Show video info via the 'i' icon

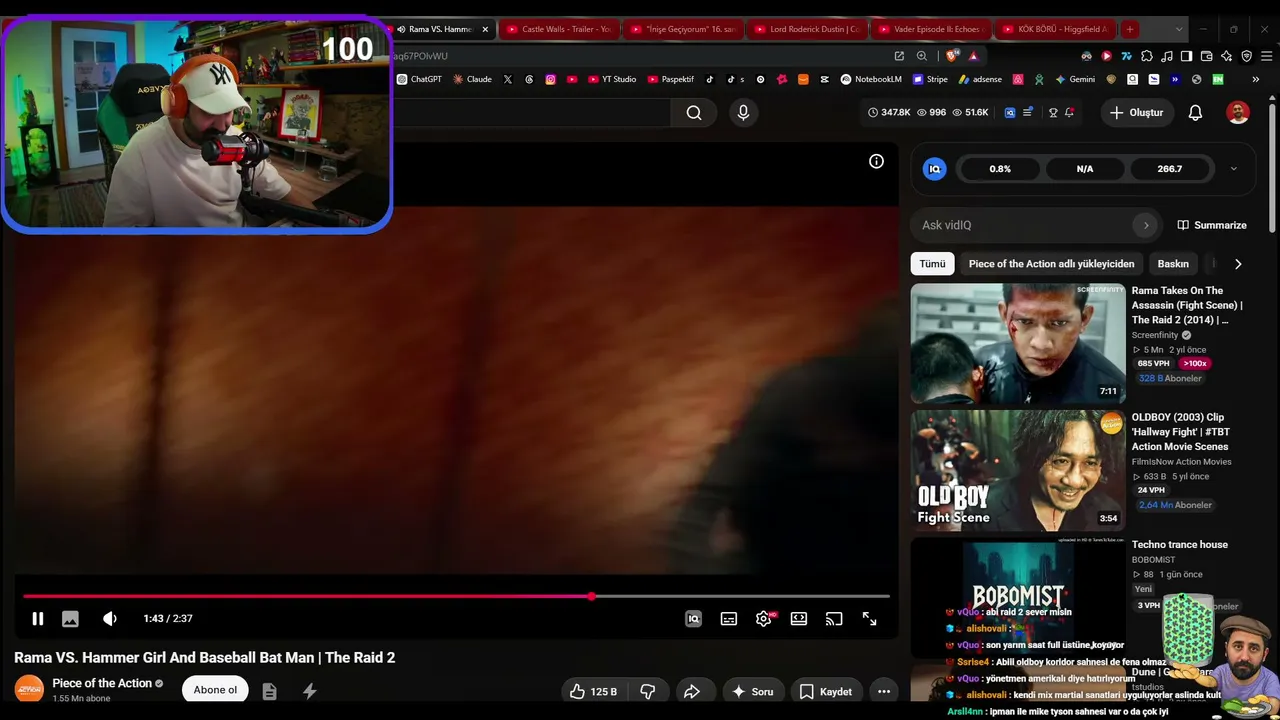click(x=876, y=161)
